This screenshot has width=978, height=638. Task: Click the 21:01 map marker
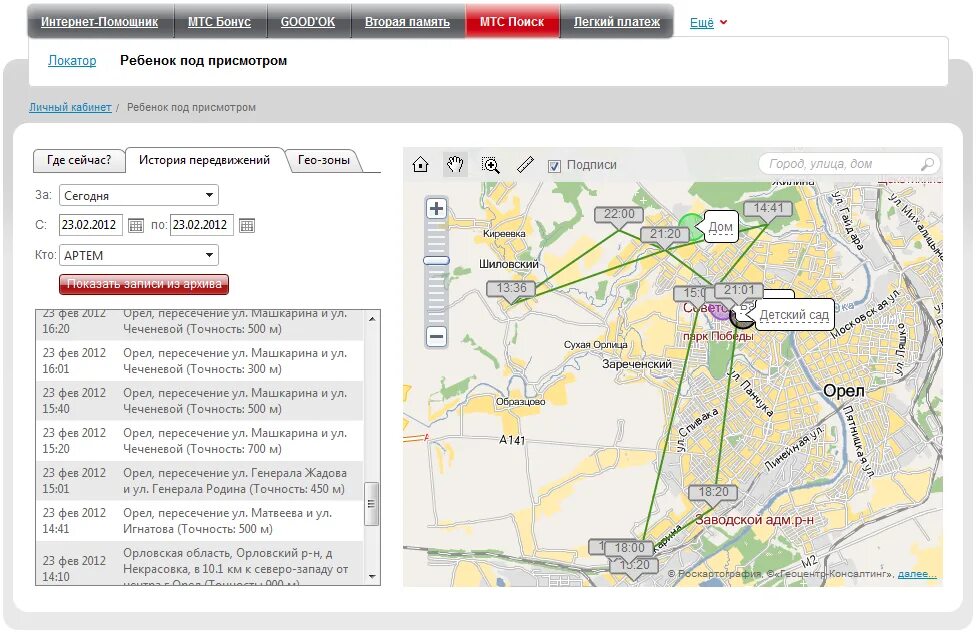click(738, 290)
